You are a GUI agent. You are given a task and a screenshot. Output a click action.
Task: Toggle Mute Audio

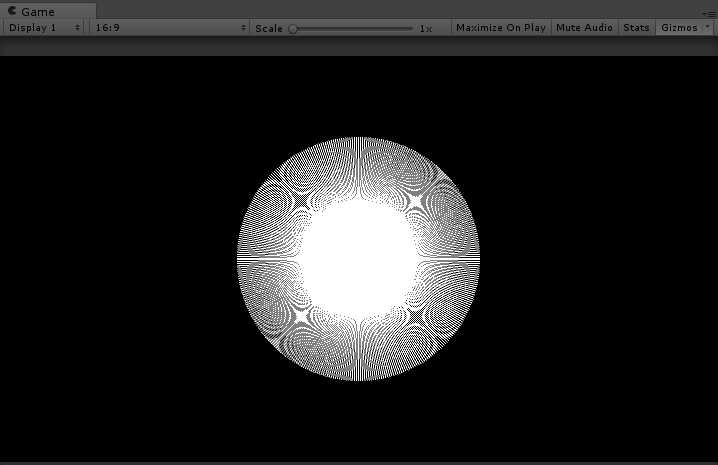tap(584, 27)
